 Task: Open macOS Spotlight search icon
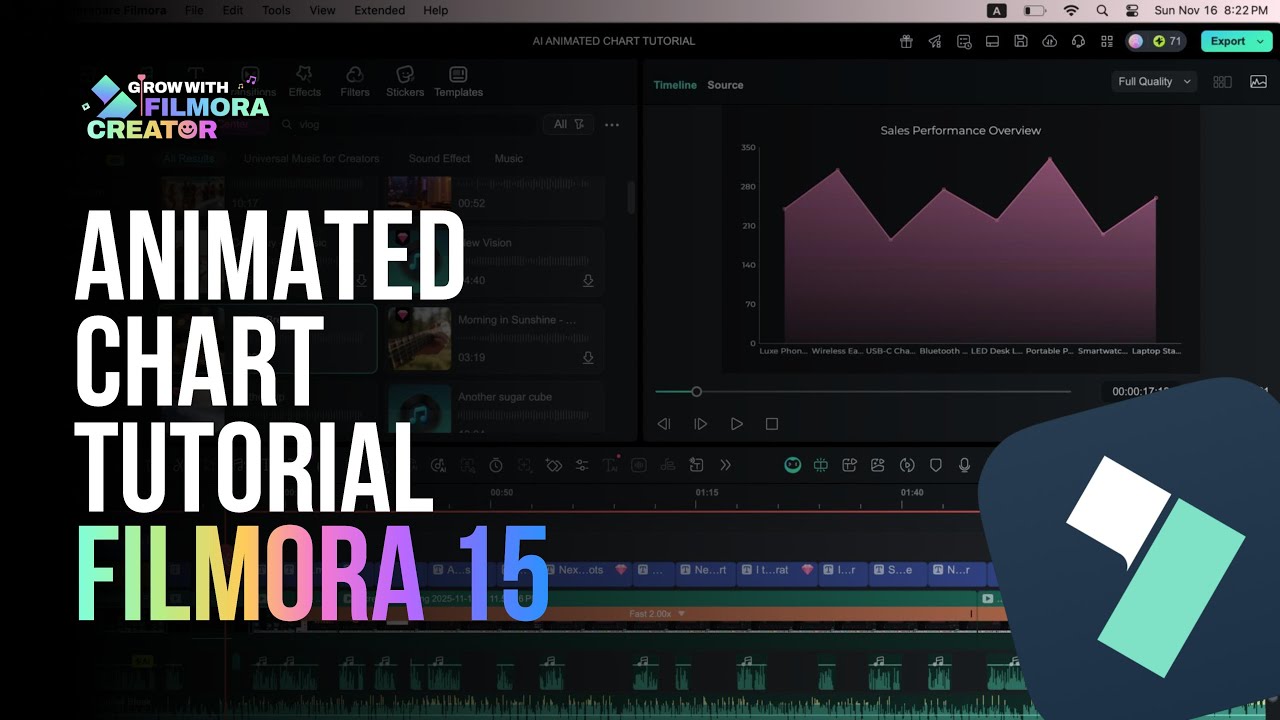[x=1102, y=10]
